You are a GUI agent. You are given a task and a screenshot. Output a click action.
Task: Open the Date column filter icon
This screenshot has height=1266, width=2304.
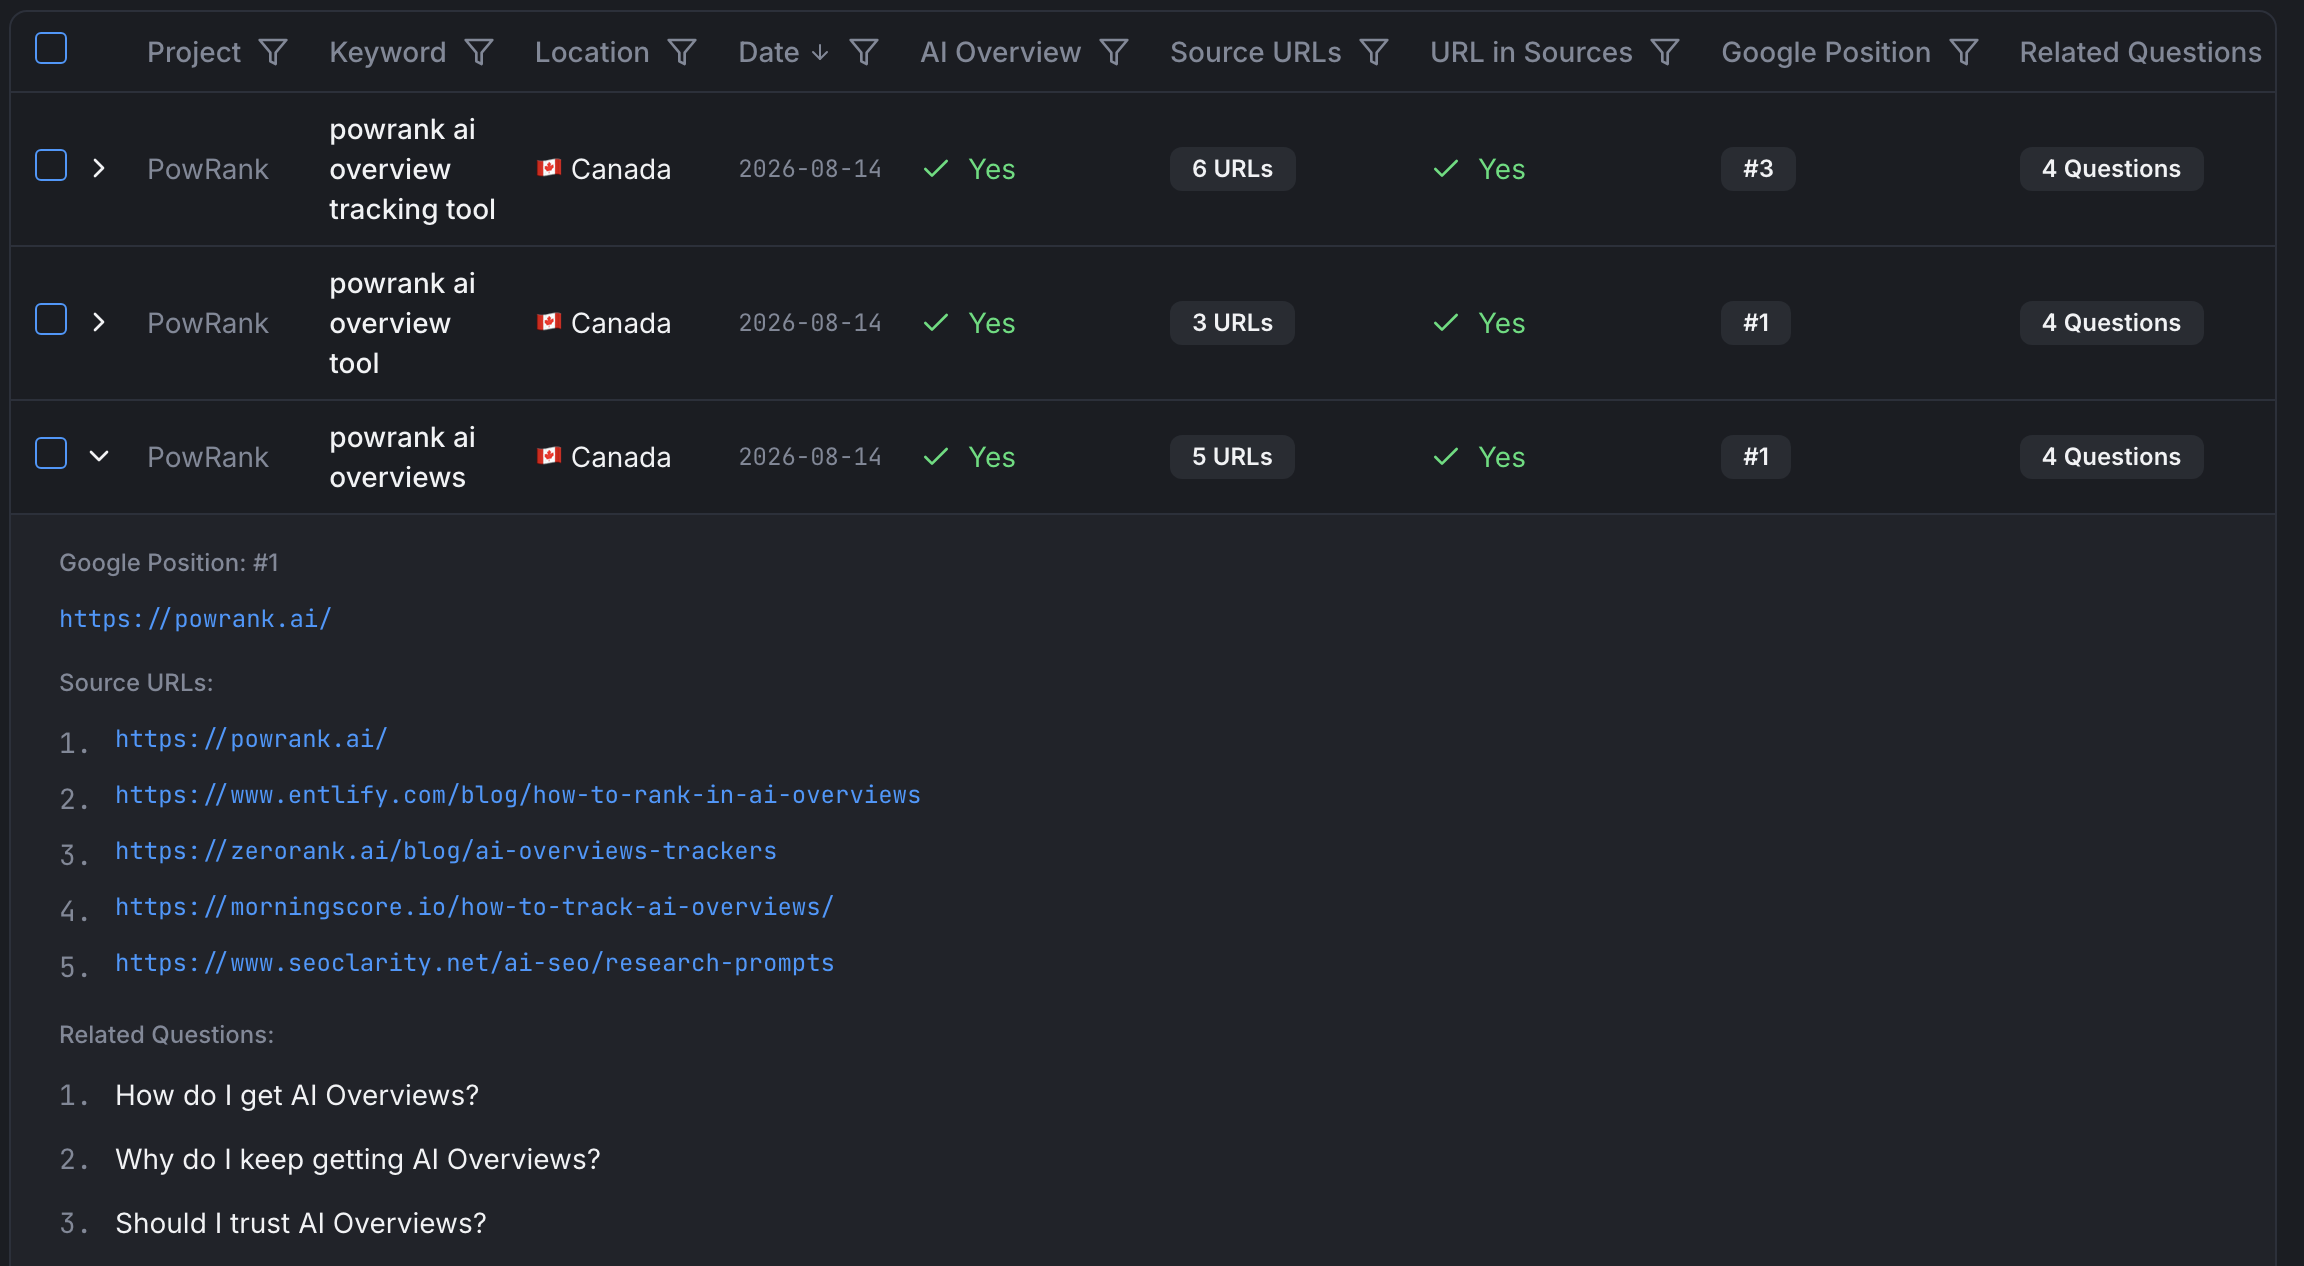coord(864,52)
